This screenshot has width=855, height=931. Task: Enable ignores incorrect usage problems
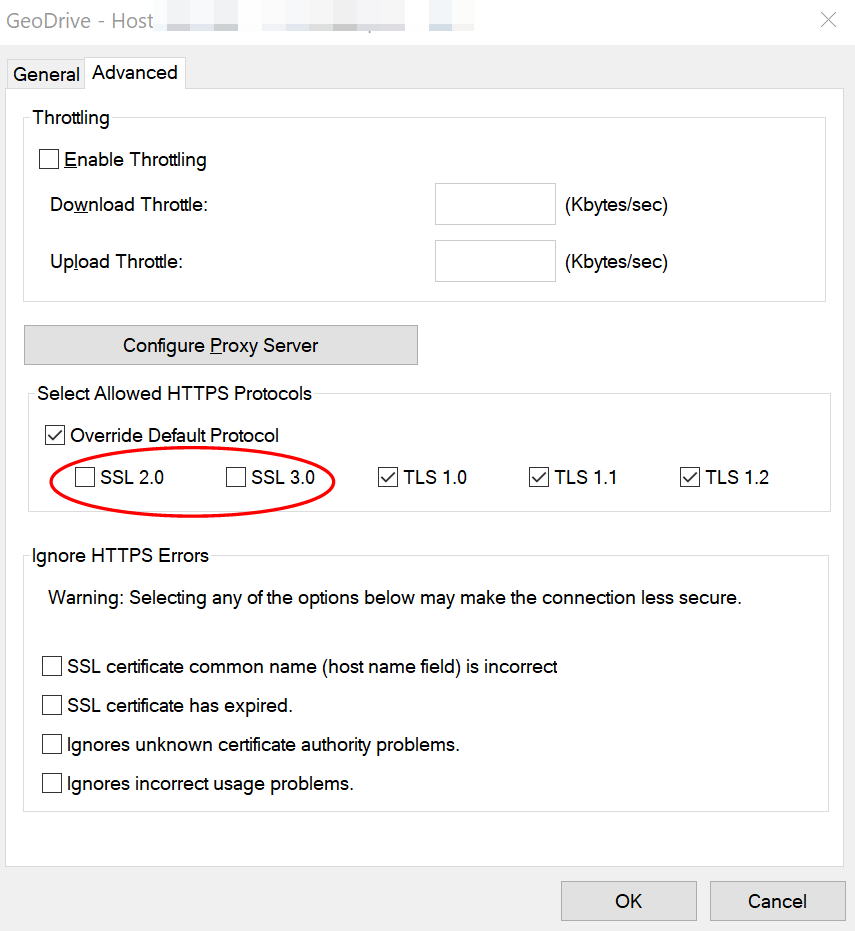52,783
